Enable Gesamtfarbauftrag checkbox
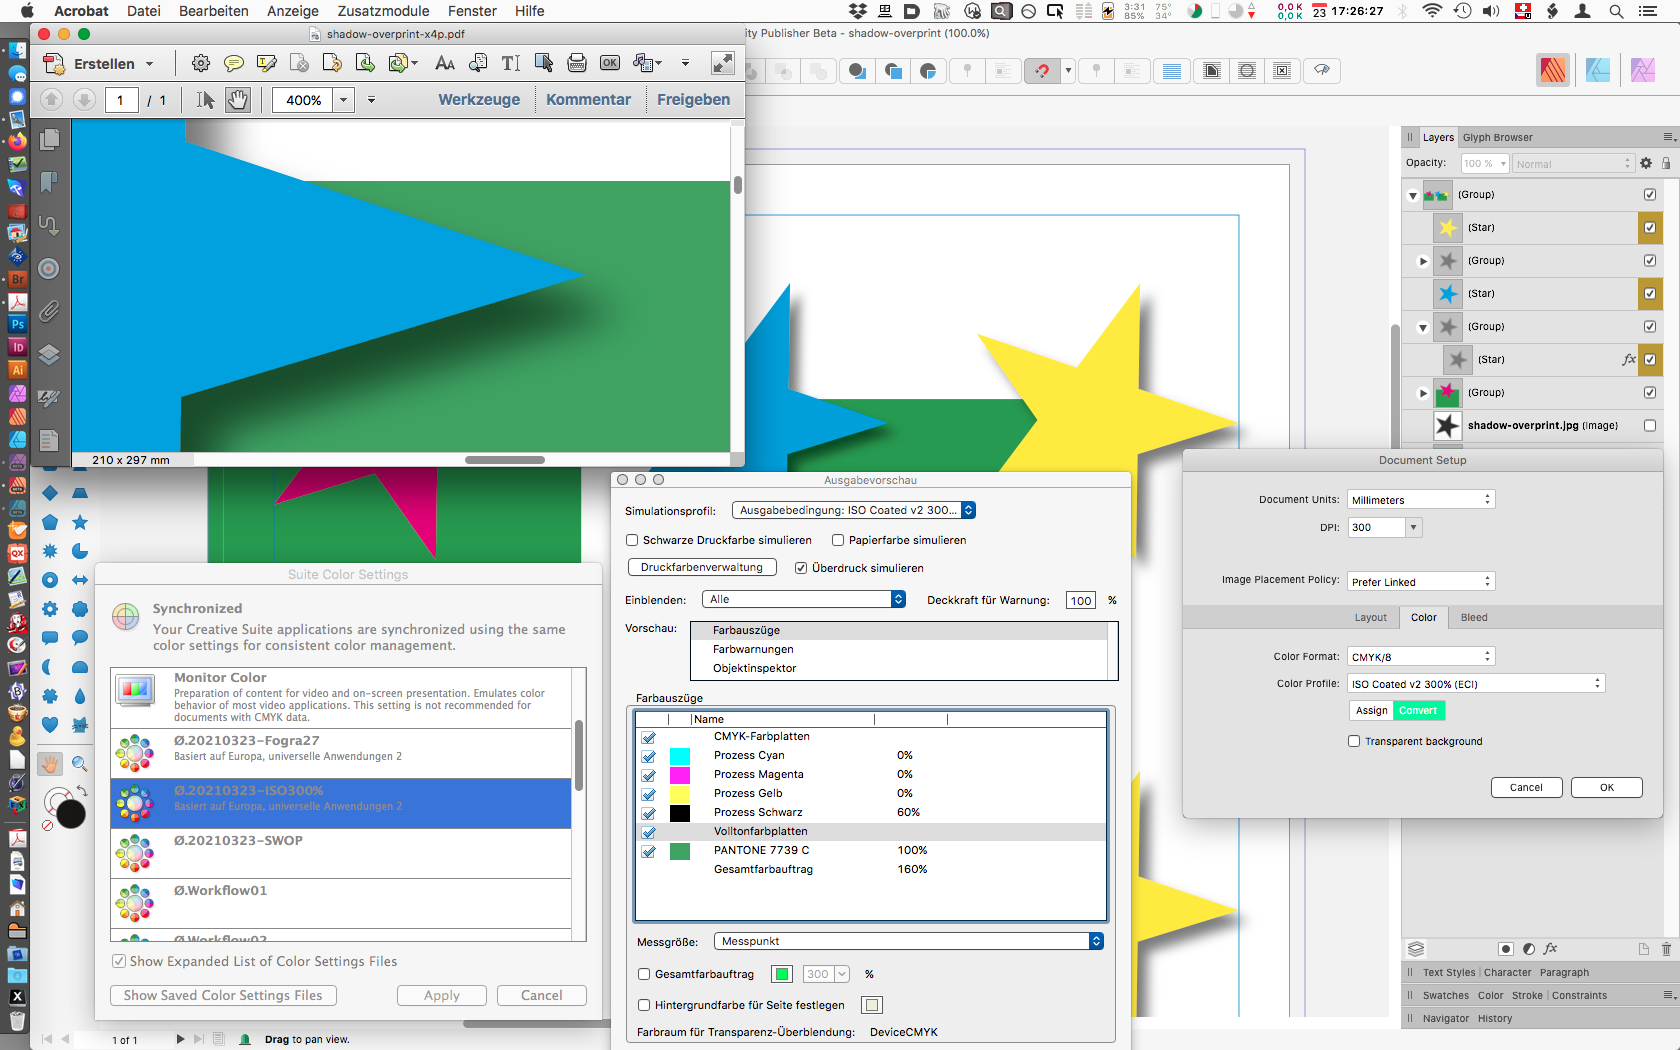This screenshot has width=1680, height=1050. [644, 974]
